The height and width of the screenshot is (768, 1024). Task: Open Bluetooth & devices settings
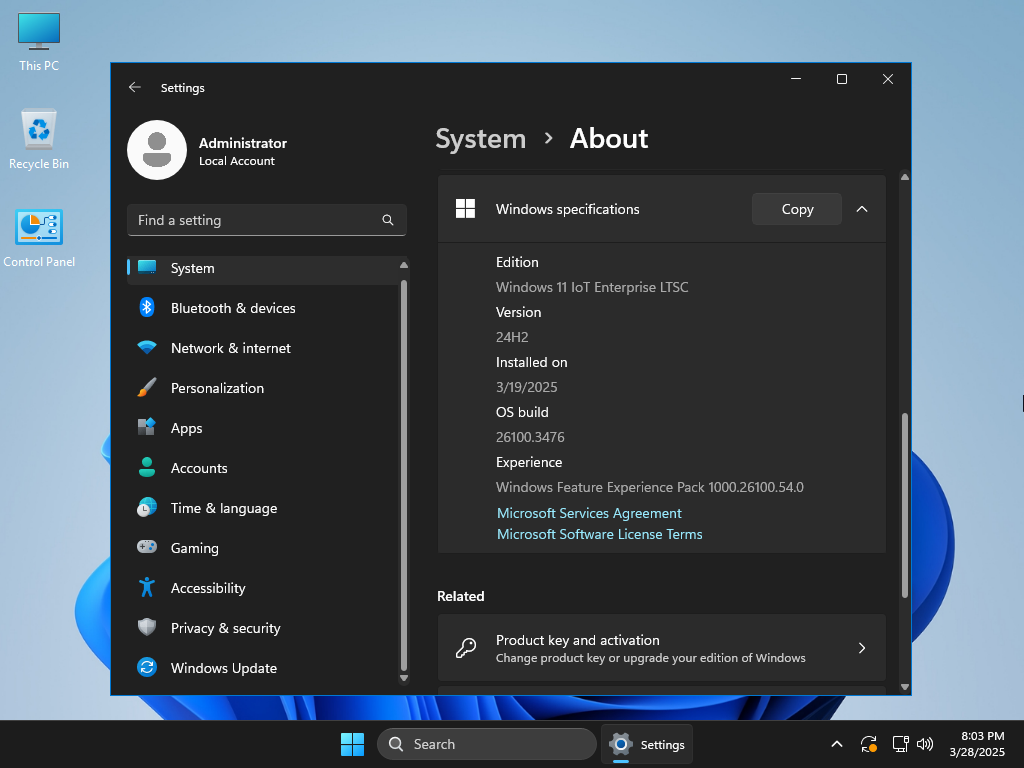pyautogui.click(x=263, y=308)
